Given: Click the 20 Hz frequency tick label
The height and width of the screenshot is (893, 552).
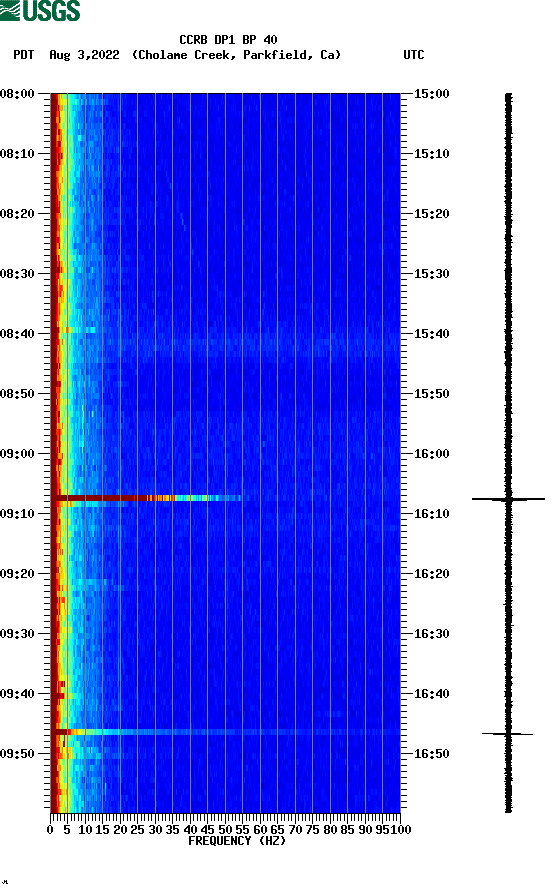Looking at the screenshot, I should pyautogui.click(x=120, y=830).
